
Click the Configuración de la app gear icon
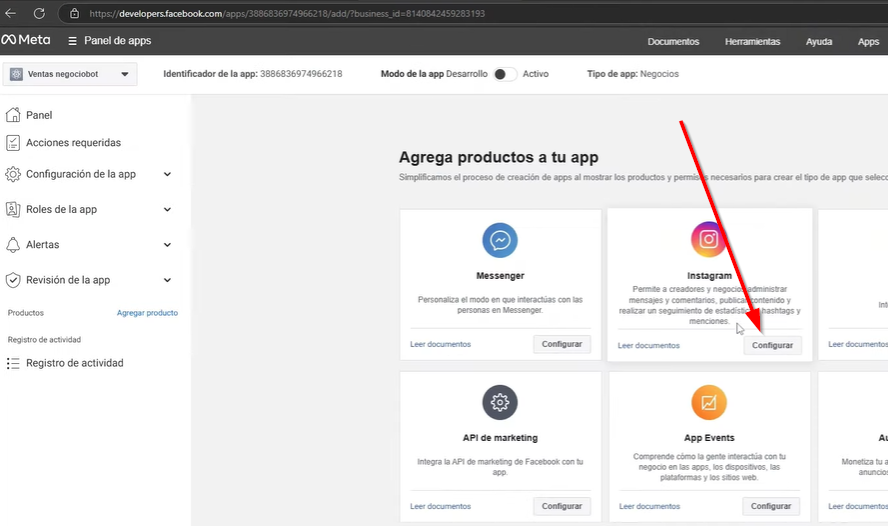click(x=13, y=174)
